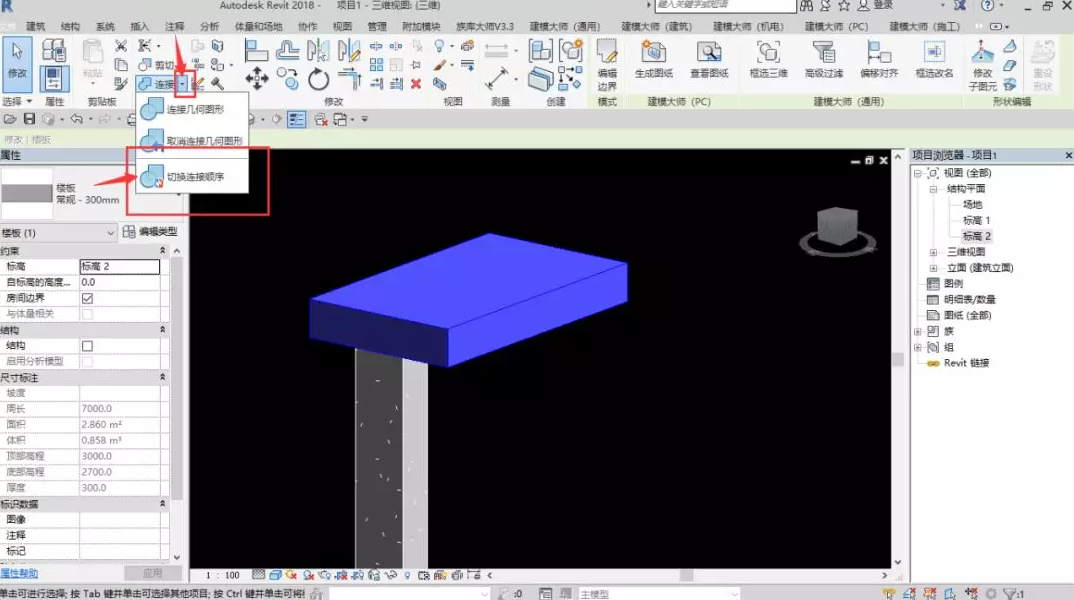
Task: Open the 连接 dropdown arrow in ribbon
Action: click(x=182, y=84)
